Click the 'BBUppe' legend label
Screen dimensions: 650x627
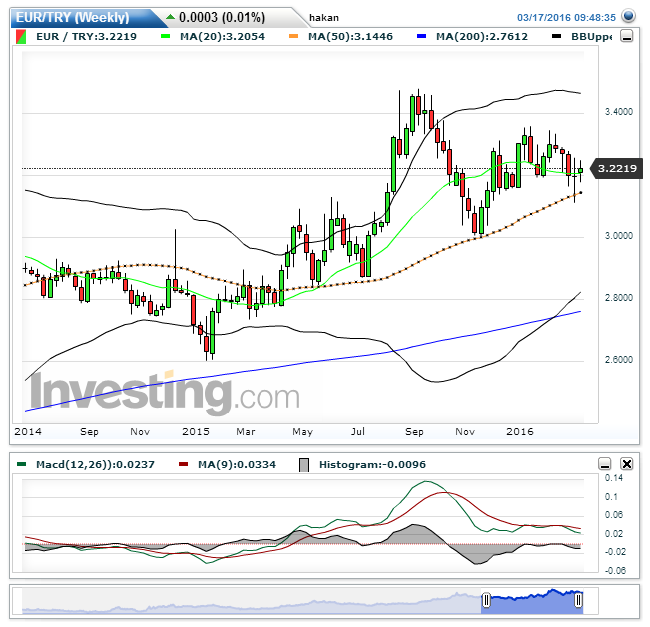click(591, 37)
